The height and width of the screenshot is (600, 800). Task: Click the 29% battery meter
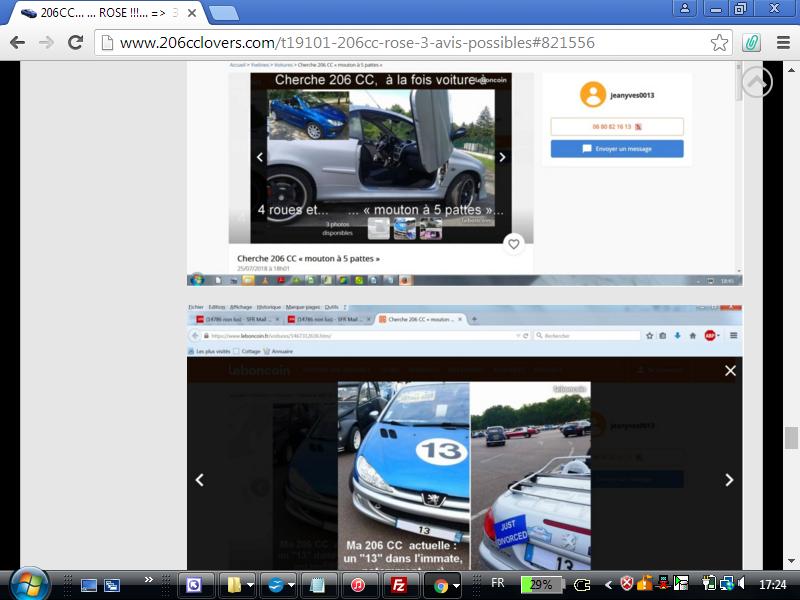541,585
